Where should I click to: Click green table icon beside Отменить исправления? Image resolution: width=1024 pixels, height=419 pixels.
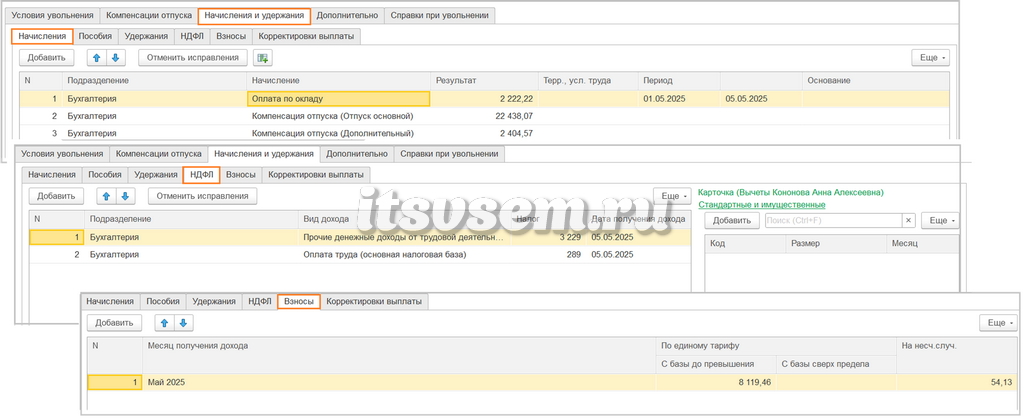click(263, 57)
